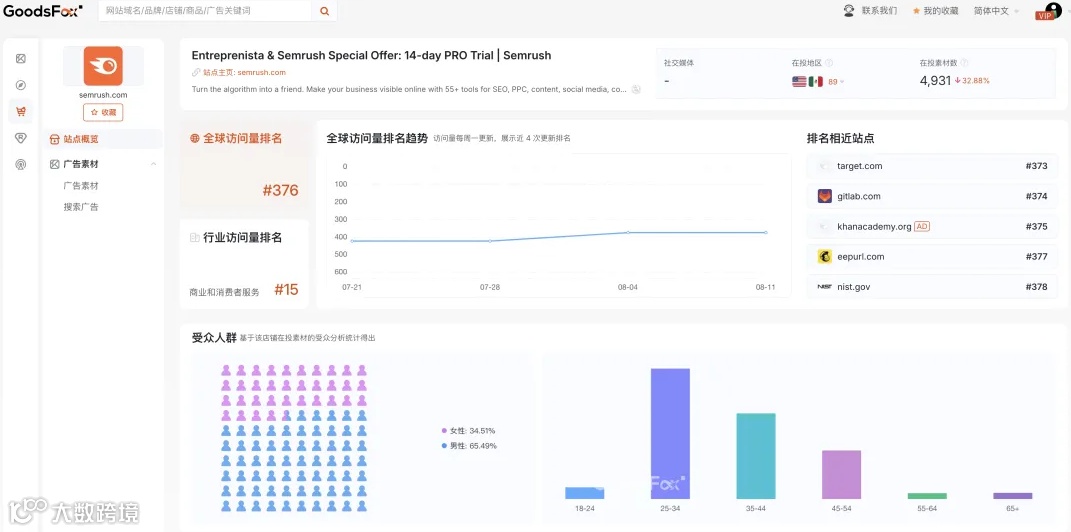The width and height of the screenshot is (1071, 532).
Task: Open the broadcast signal icon in left rail
Action: click(x=20, y=164)
